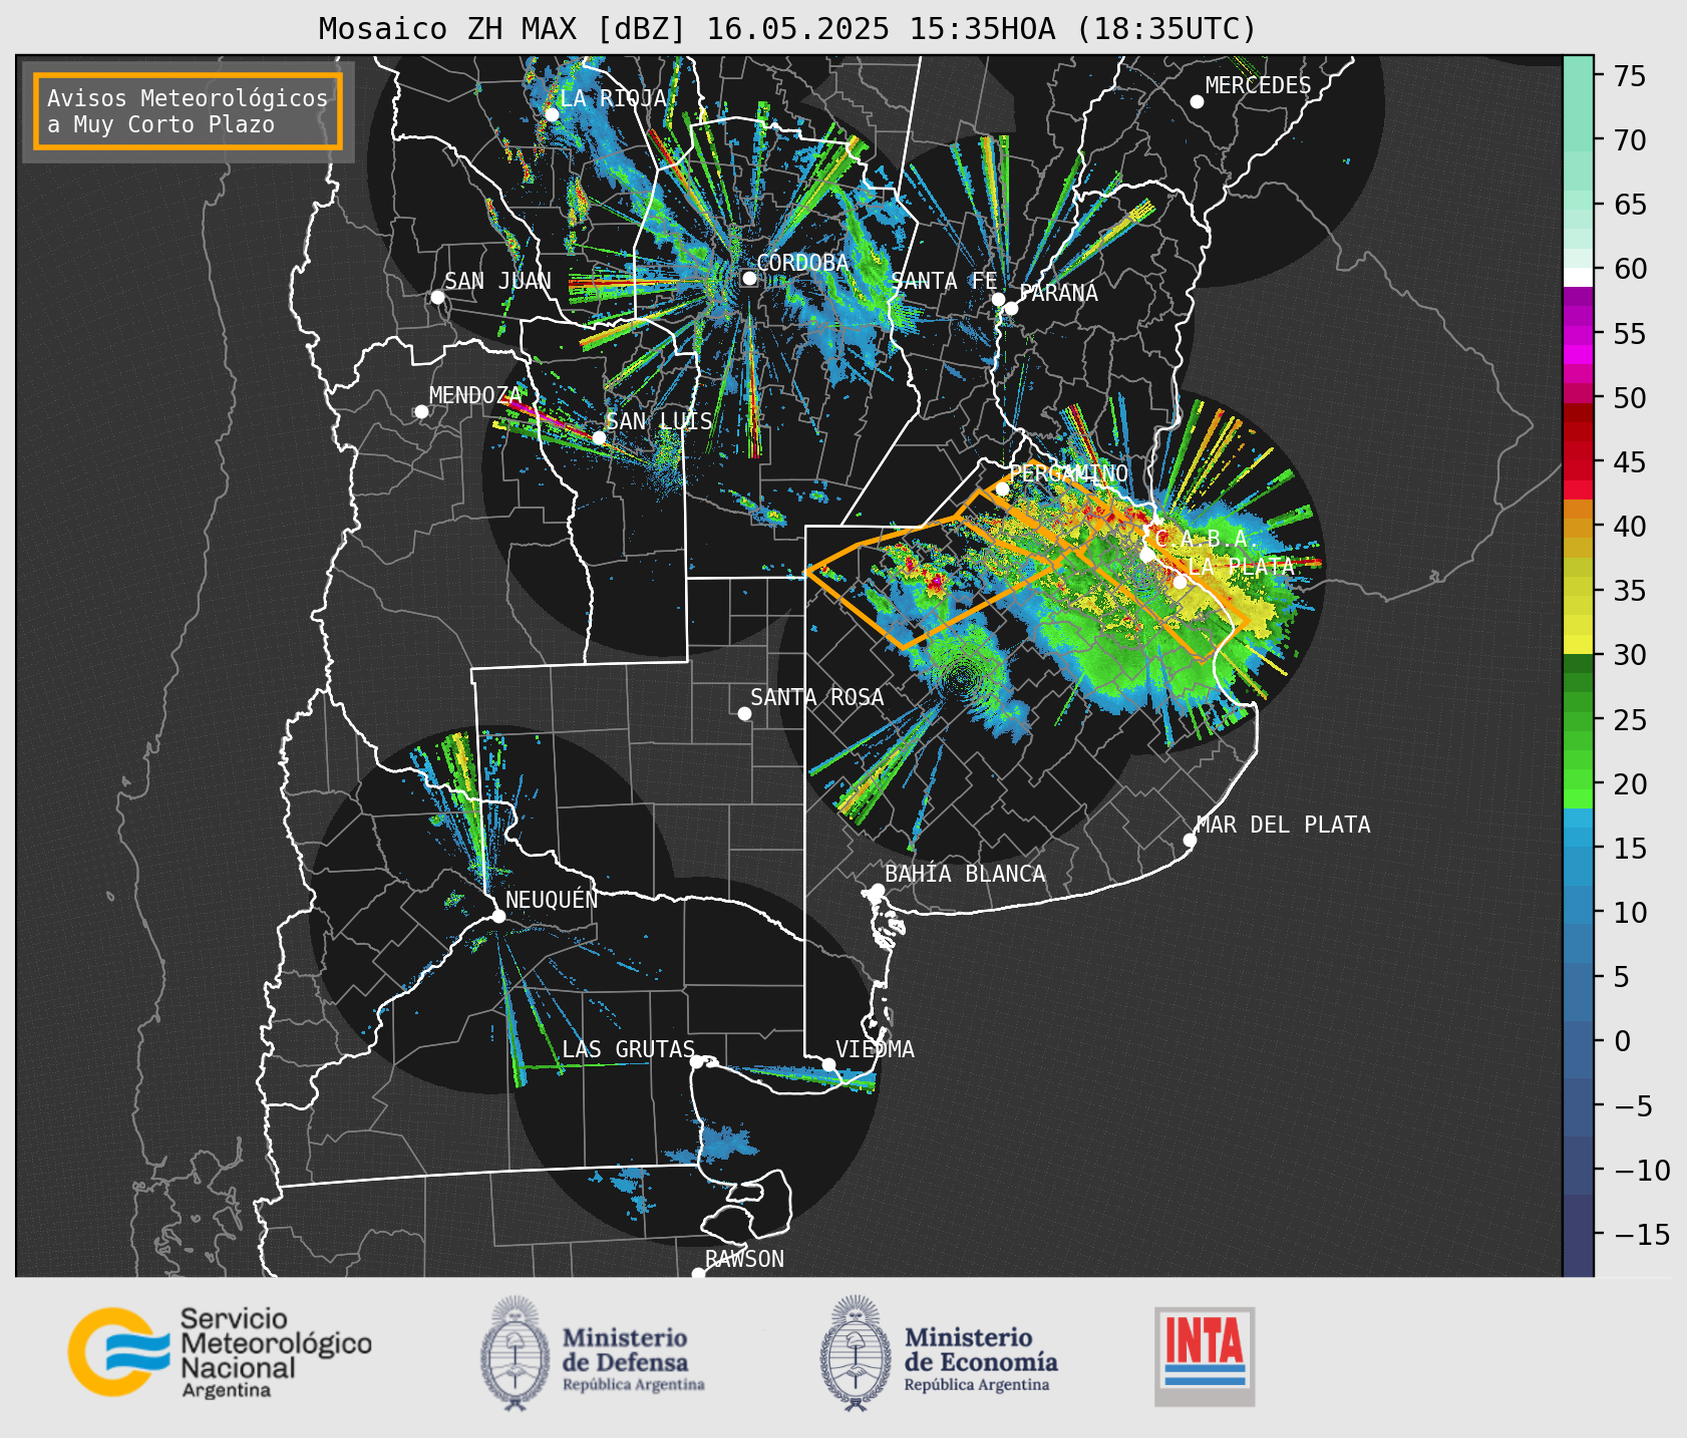This screenshot has width=1687, height=1438.
Task: Click the PERGAMINO city marker dot
Action: coord(1002,489)
